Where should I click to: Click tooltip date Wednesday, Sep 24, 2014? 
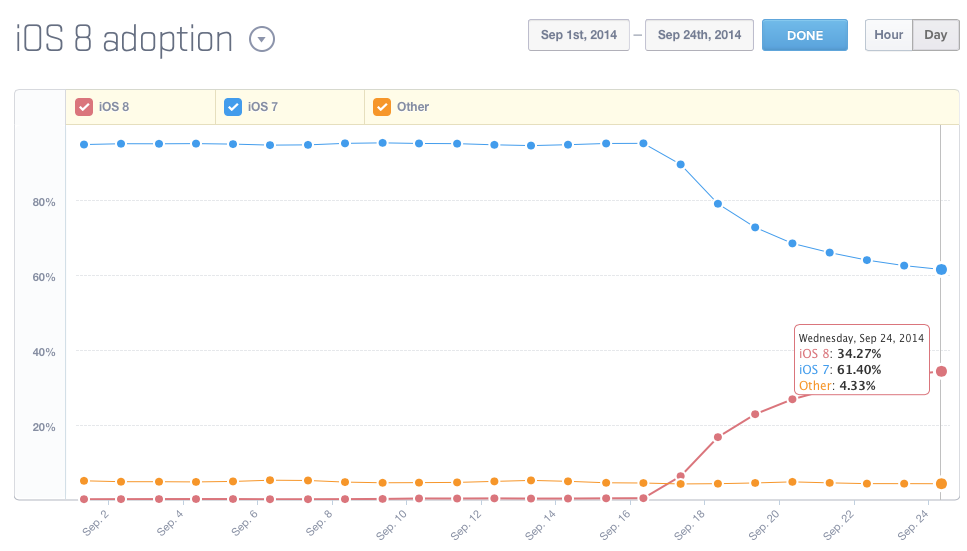point(861,338)
